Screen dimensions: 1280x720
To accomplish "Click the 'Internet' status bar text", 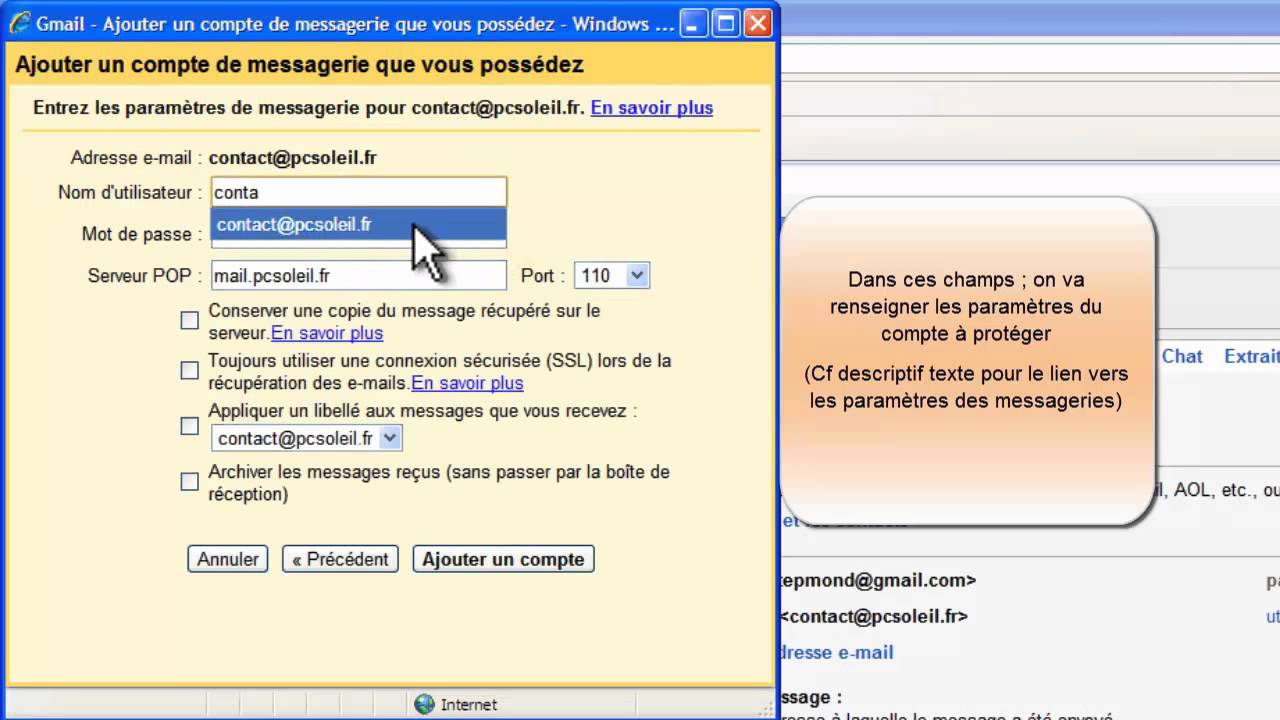I will point(469,705).
